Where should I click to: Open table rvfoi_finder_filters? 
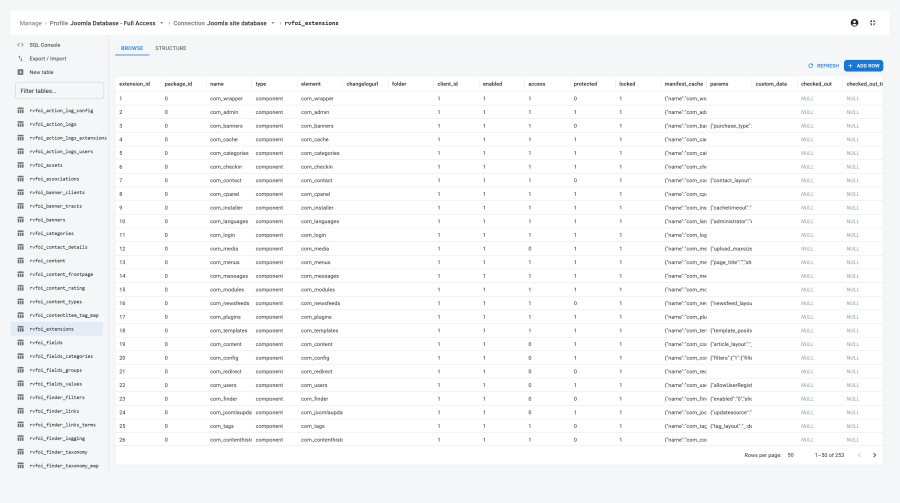pos(57,397)
